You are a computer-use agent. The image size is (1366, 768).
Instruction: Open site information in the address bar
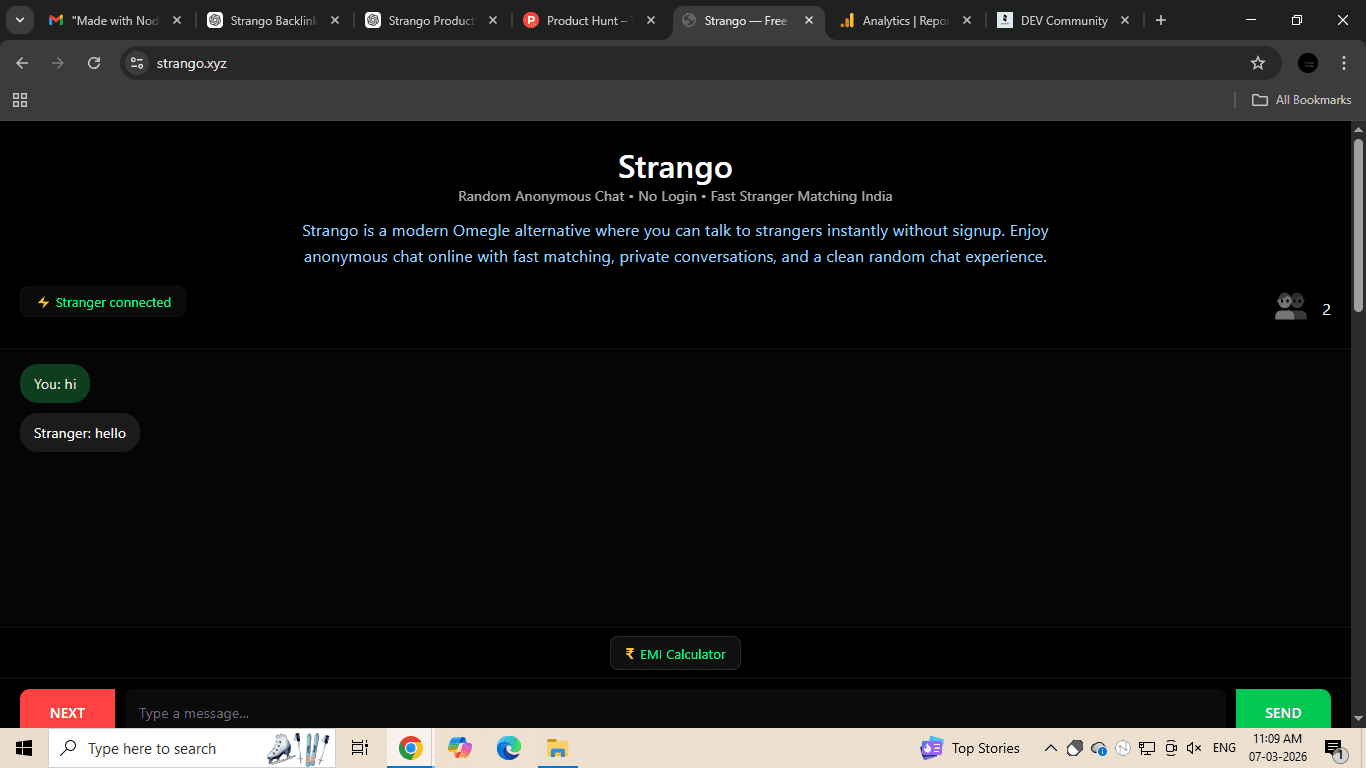pyautogui.click(x=136, y=62)
